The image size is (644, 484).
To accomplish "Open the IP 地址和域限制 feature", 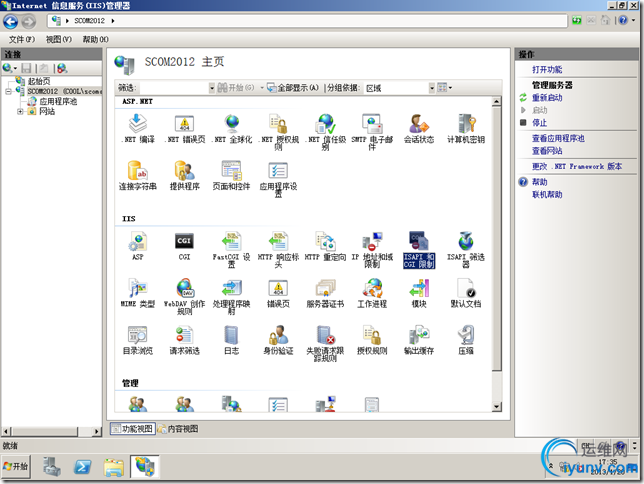I will click(372, 249).
